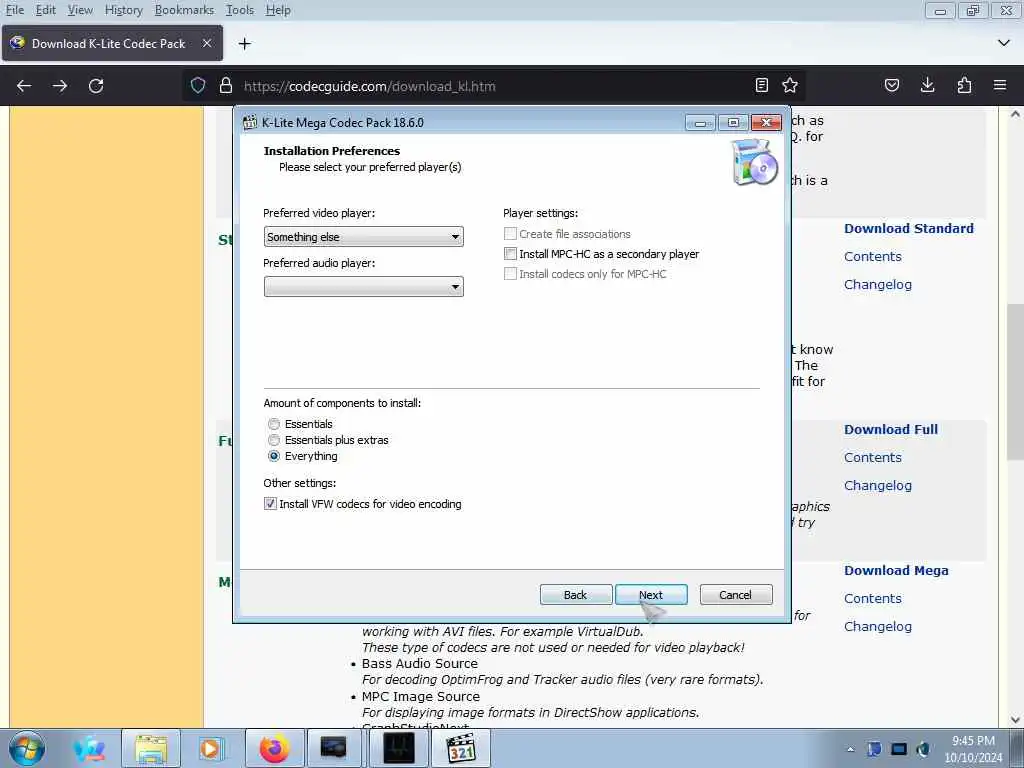The height and width of the screenshot is (768, 1024).
Task: Open the Bookmarks menu
Action: click(184, 10)
